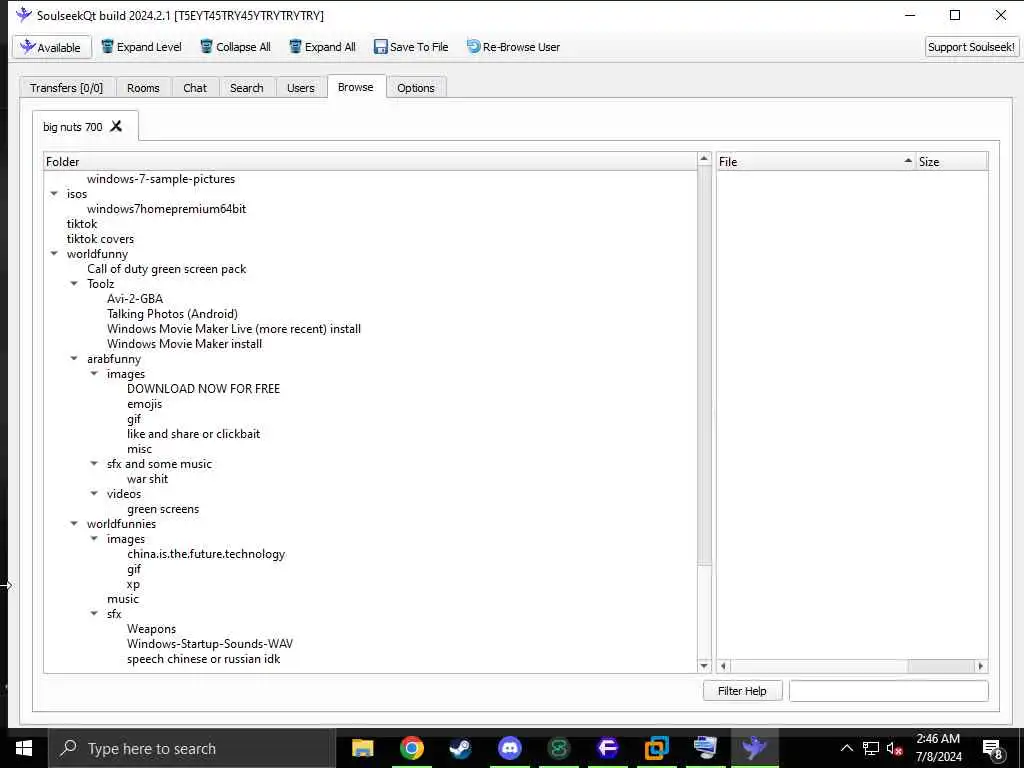Click the Available status button
1024x768 pixels.
(x=52, y=47)
